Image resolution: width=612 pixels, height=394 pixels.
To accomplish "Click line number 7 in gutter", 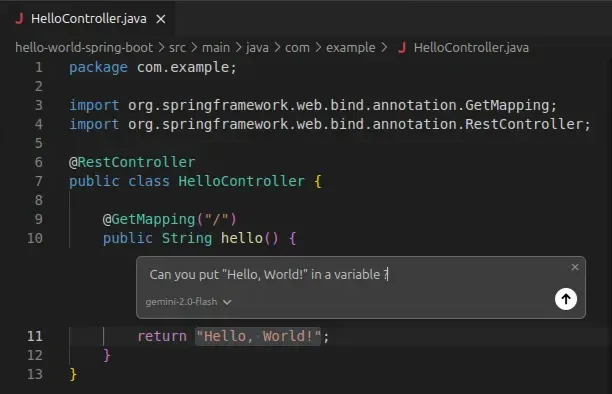I will pyautogui.click(x=39, y=181).
